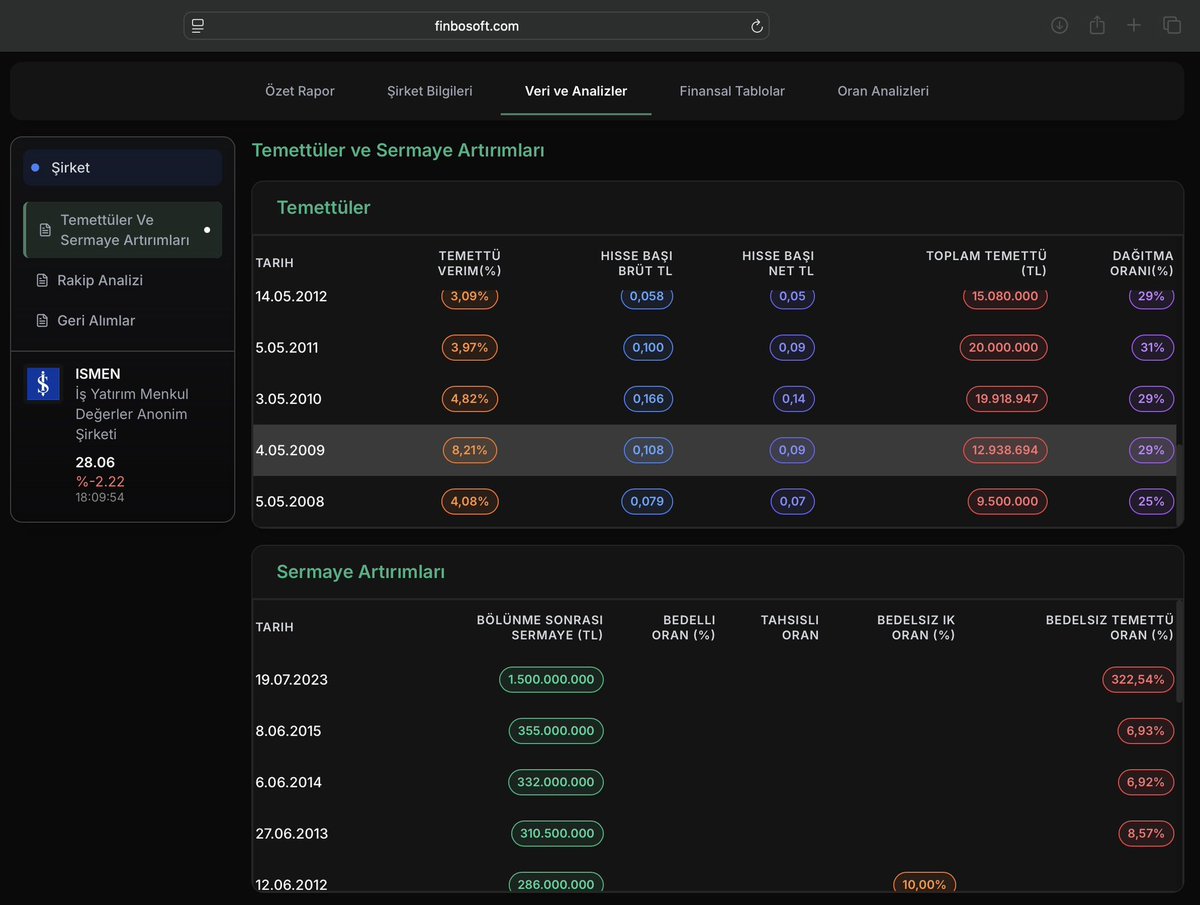This screenshot has width=1200, height=905.
Task: Select the 19.07.2023 capital increase date
Action: [292, 680]
